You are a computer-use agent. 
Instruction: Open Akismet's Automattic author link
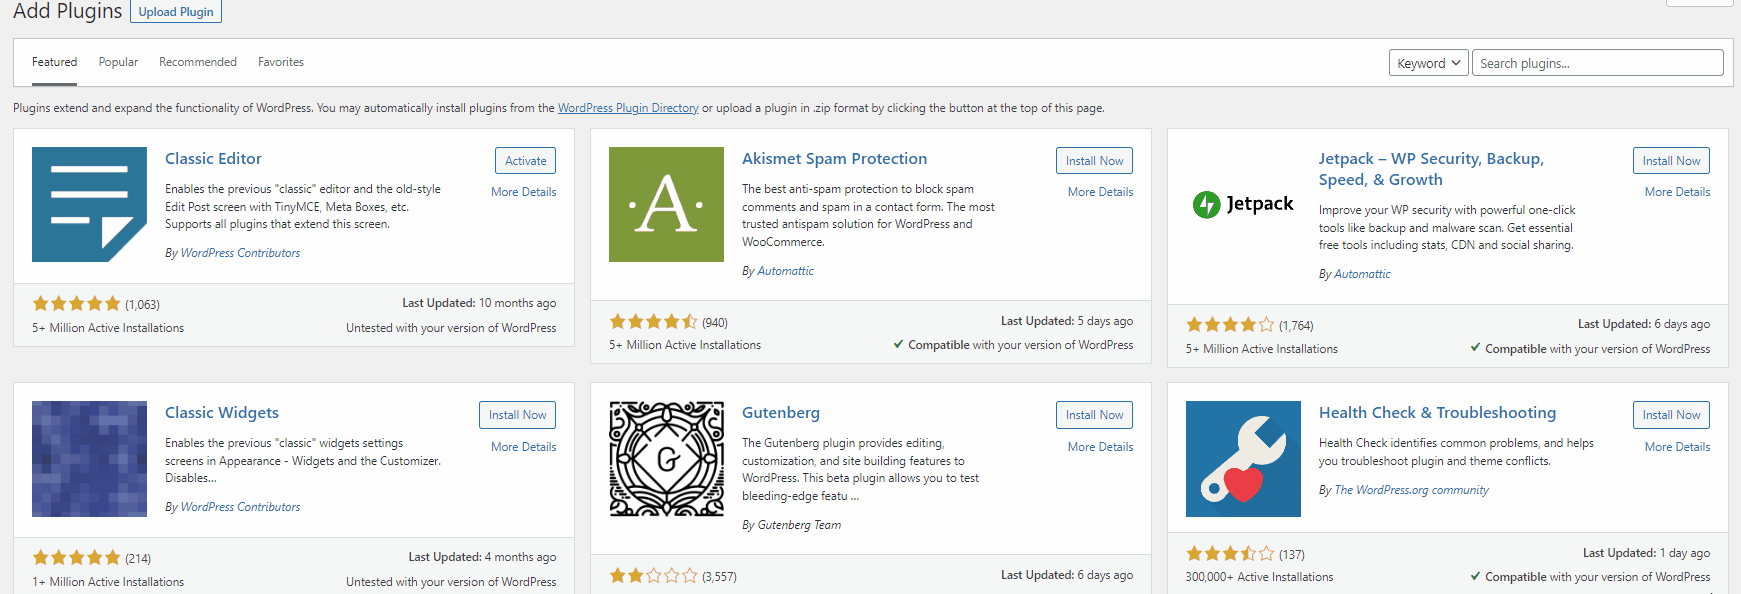click(785, 271)
